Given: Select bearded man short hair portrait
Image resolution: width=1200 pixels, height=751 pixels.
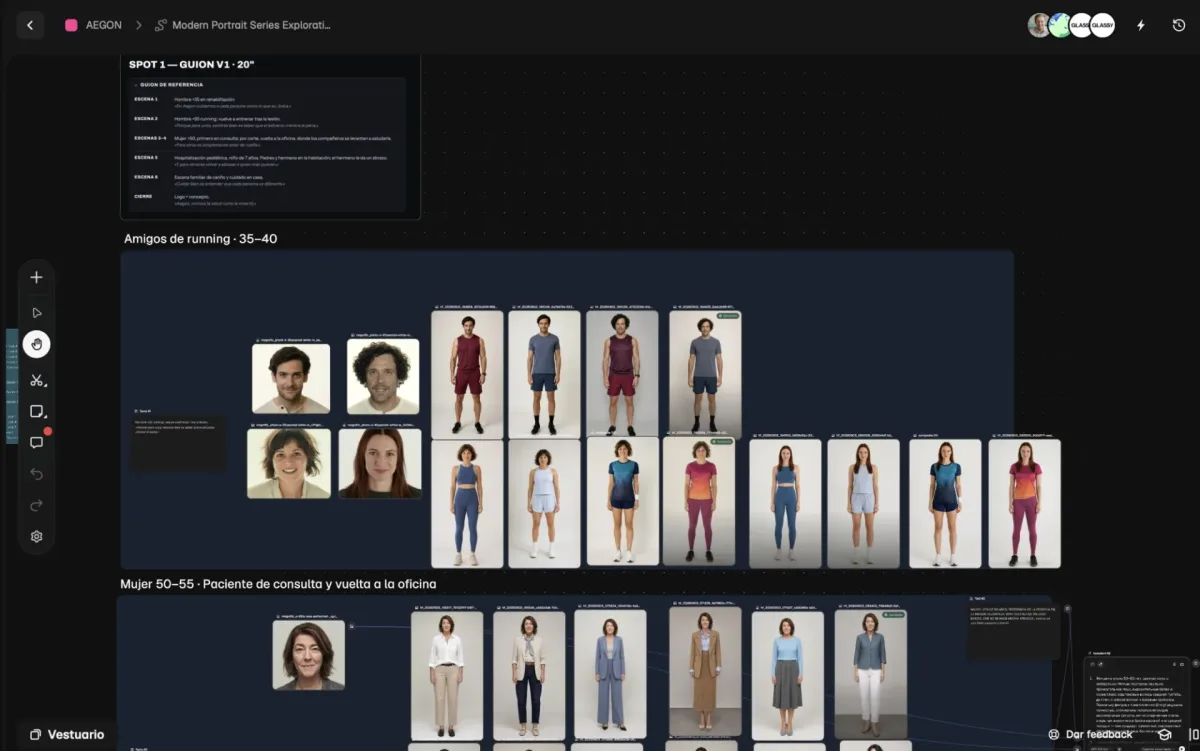Looking at the screenshot, I should click(x=291, y=378).
